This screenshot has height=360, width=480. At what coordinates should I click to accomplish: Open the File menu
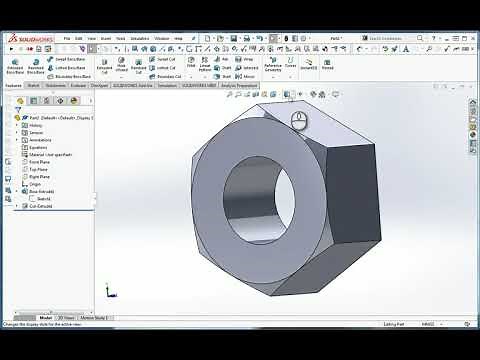(67, 38)
